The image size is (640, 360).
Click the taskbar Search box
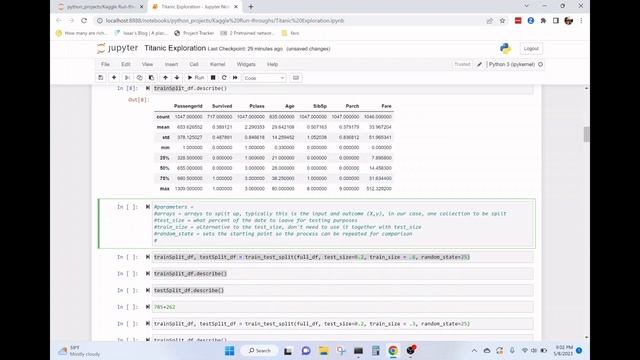(260, 351)
